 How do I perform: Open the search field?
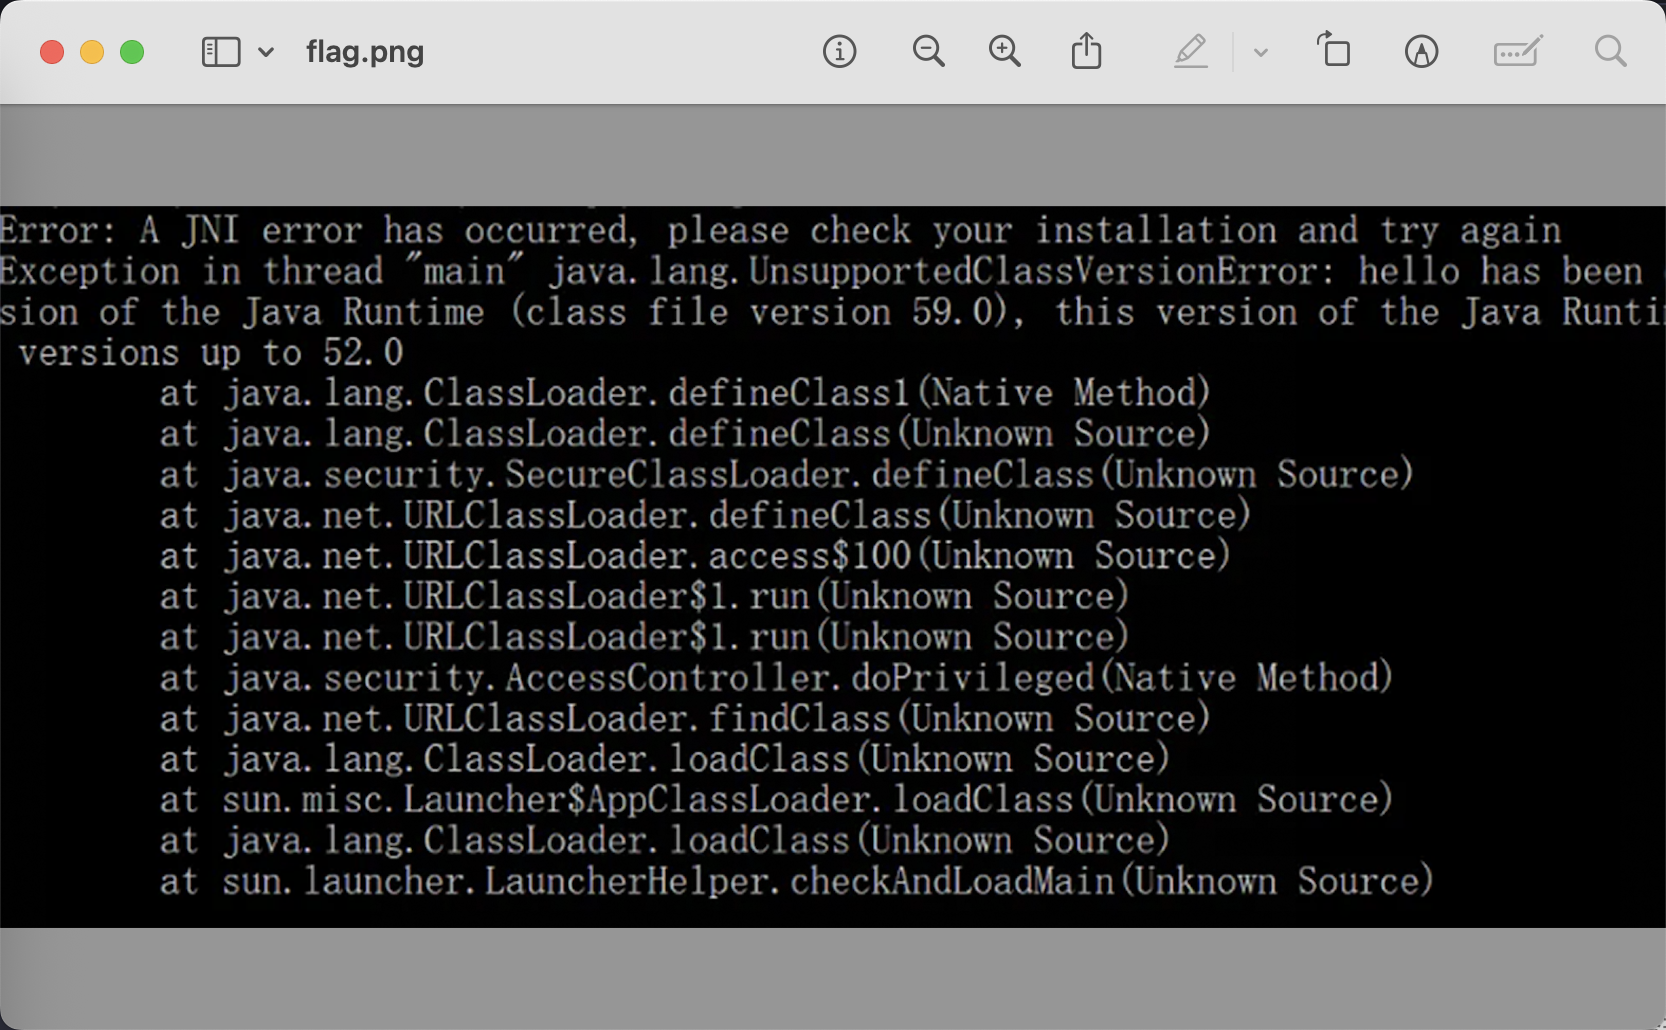pos(1610,52)
